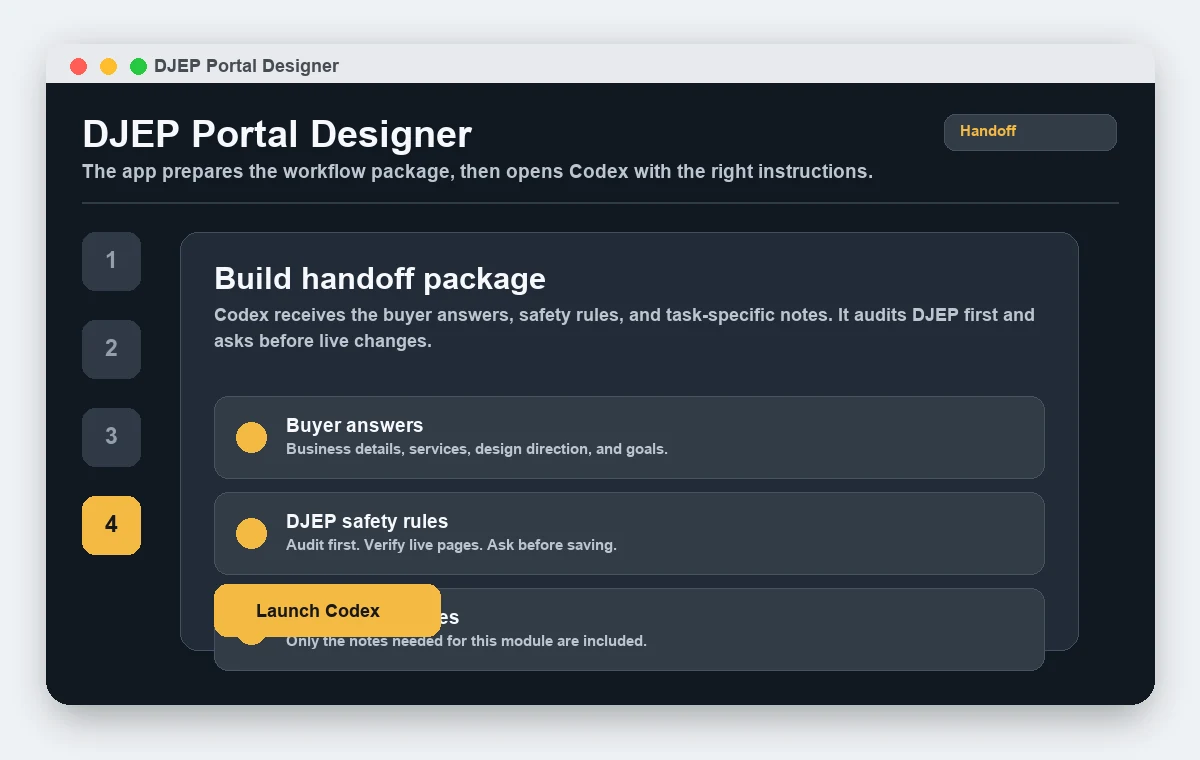Click the Handoff status badge
This screenshot has width=1200, height=760.
pos(1030,132)
